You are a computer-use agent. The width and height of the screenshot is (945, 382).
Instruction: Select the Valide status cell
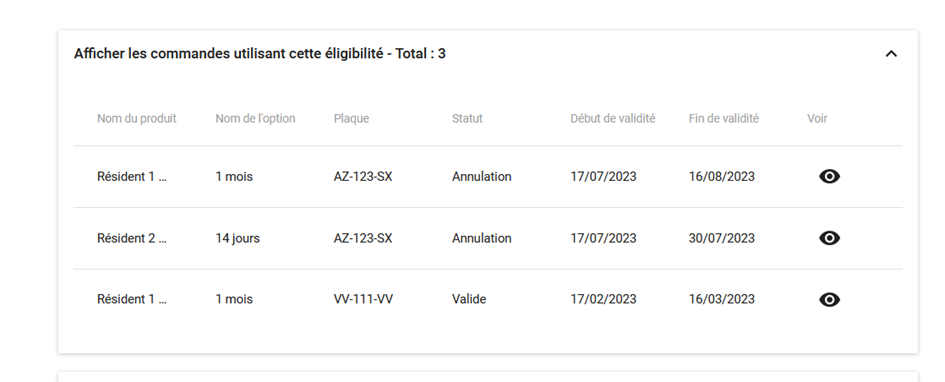click(469, 299)
